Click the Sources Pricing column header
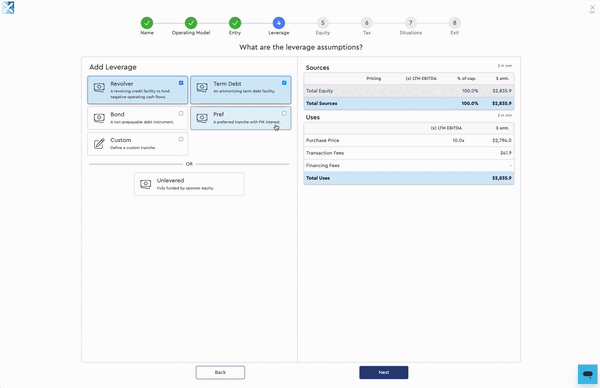 [373, 78]
